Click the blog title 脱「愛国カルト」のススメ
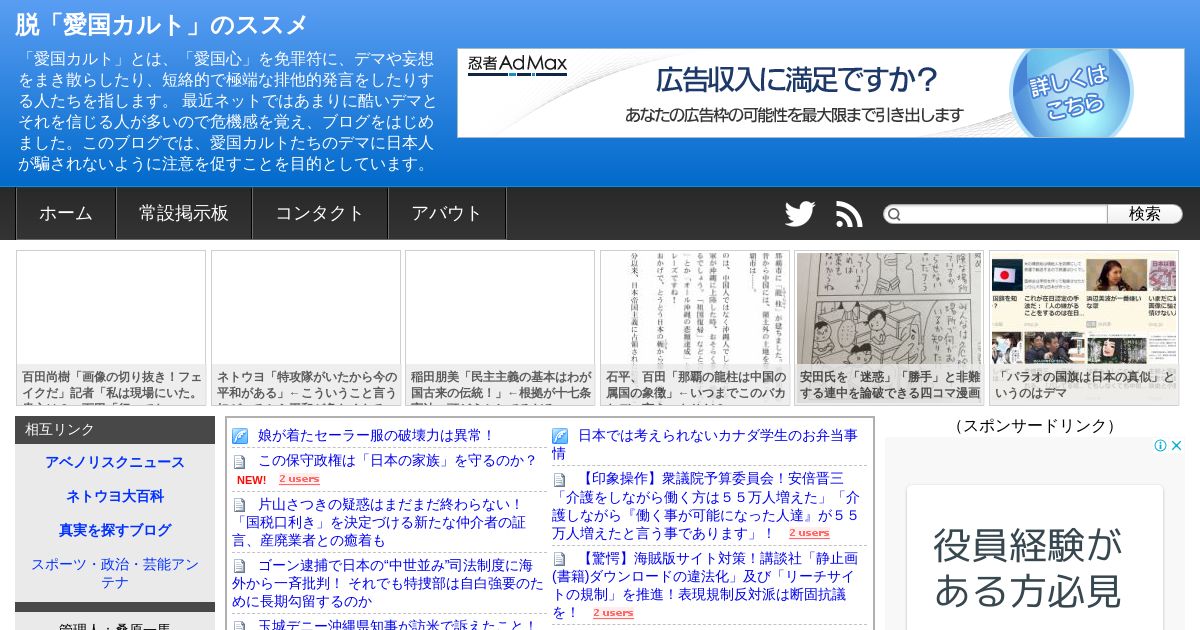Image resolution: width=1200 pixels, height=630 pixels. [x=162, y=25]
